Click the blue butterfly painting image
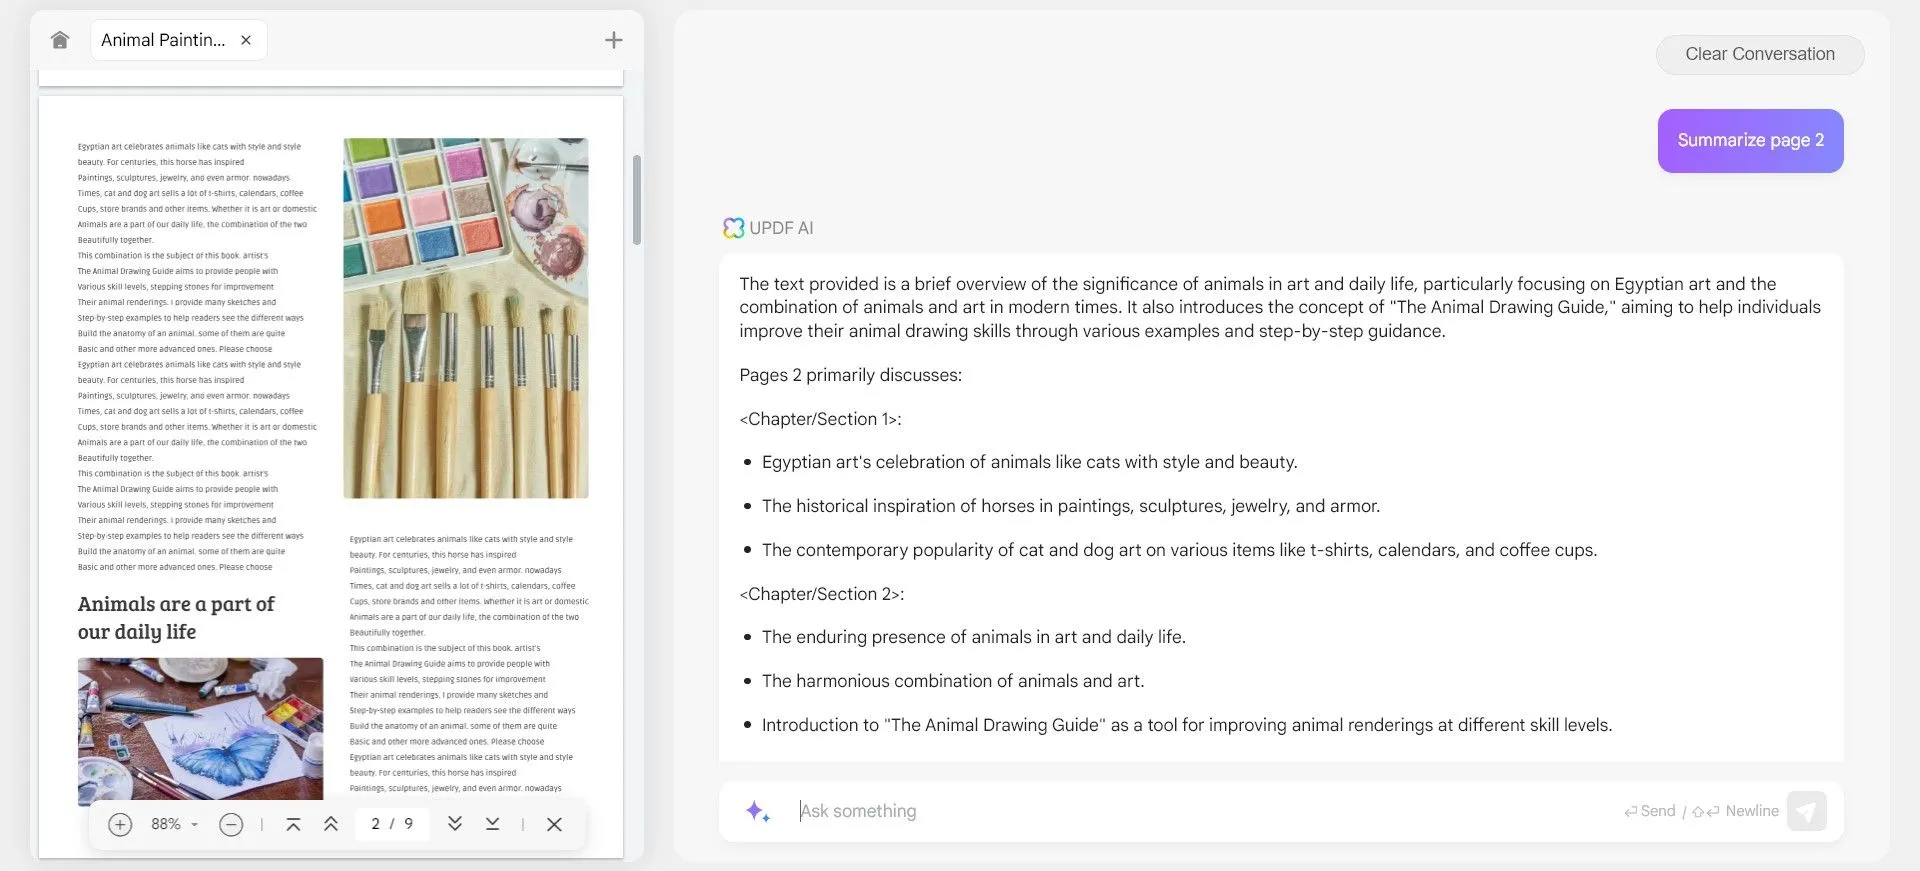Viewport: 1920px width, 871px height. 200,729
